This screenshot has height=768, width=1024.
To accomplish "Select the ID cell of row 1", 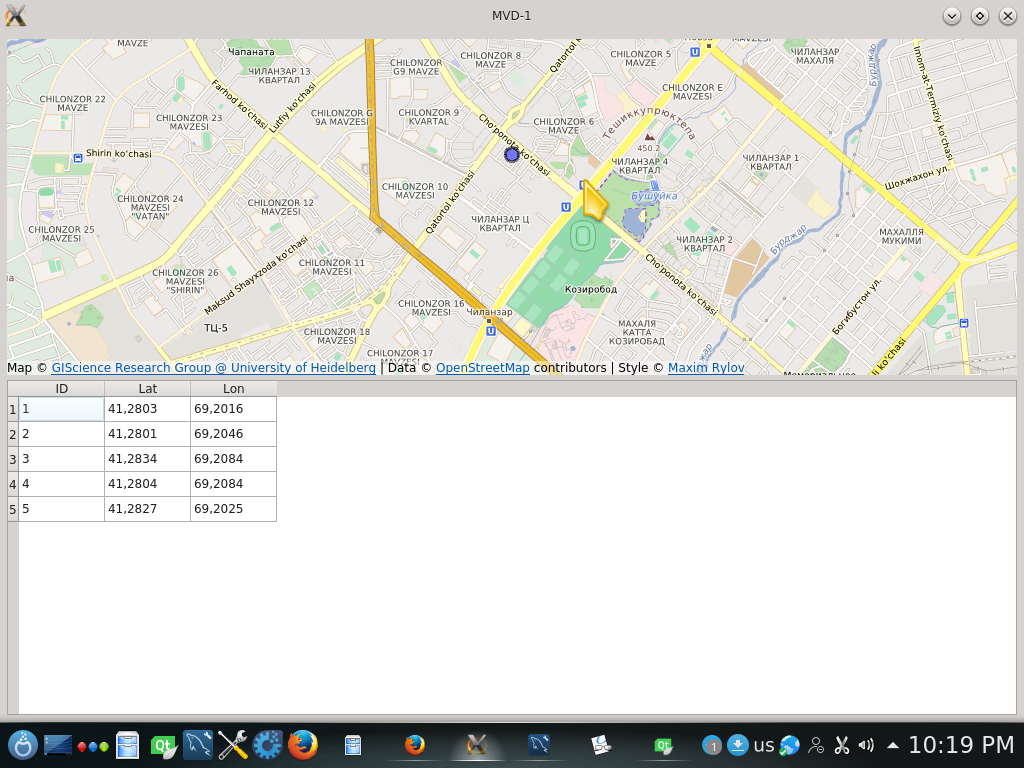I will (61, 409).
